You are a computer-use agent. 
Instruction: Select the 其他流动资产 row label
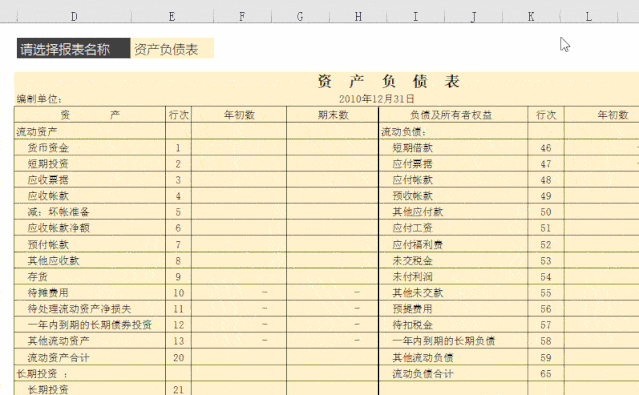click(58, 341)
